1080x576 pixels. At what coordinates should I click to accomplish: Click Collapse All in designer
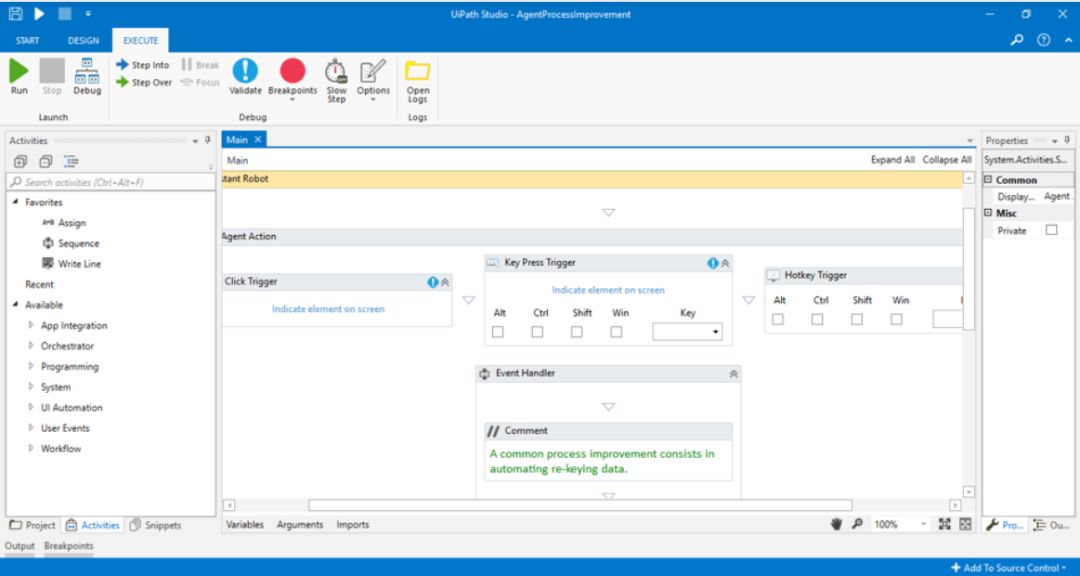pyautogui.click(x=947, y=160)
